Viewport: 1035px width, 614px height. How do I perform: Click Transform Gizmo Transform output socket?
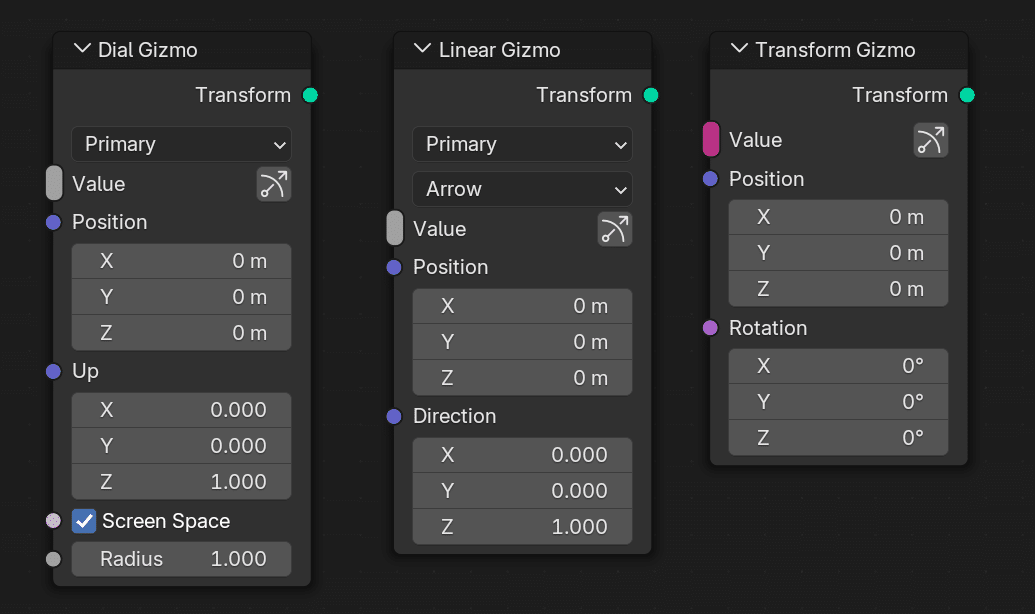967,95
